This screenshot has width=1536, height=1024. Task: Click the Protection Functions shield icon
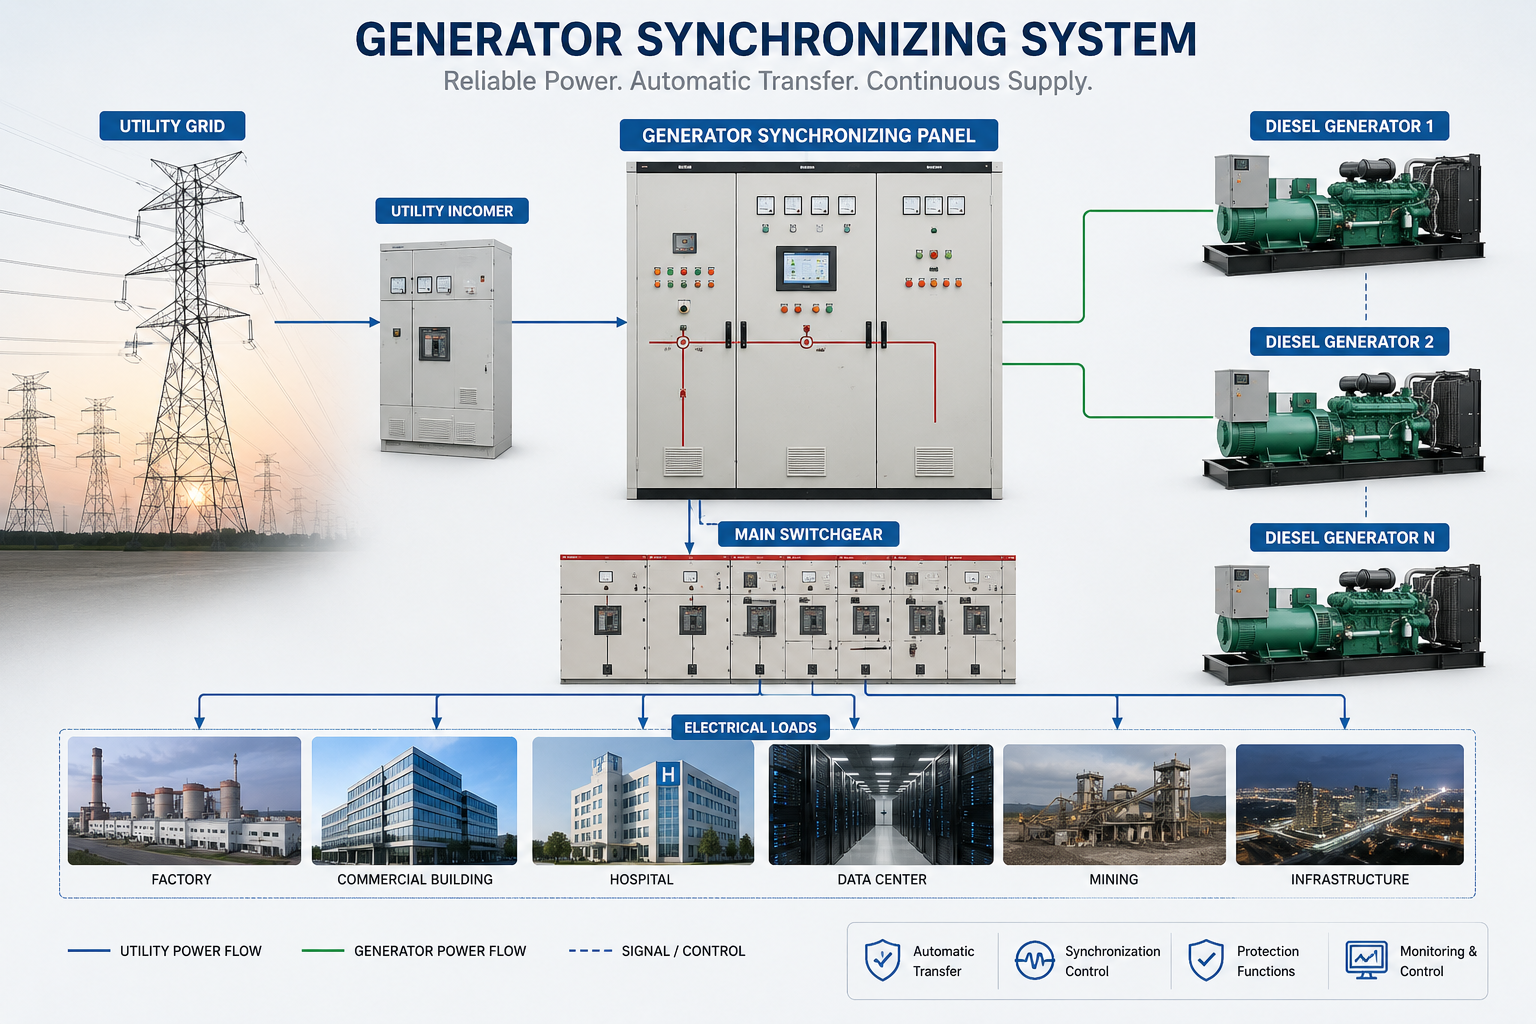pyautogui.click(x=1206, y=960)
